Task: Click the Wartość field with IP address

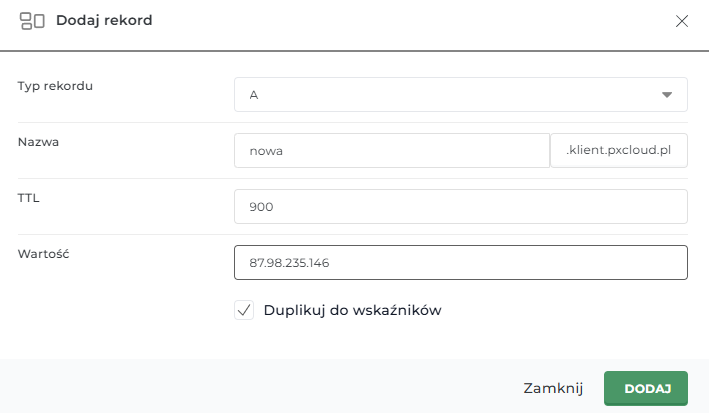Action: pyautogui.click(x=460, y=263)
